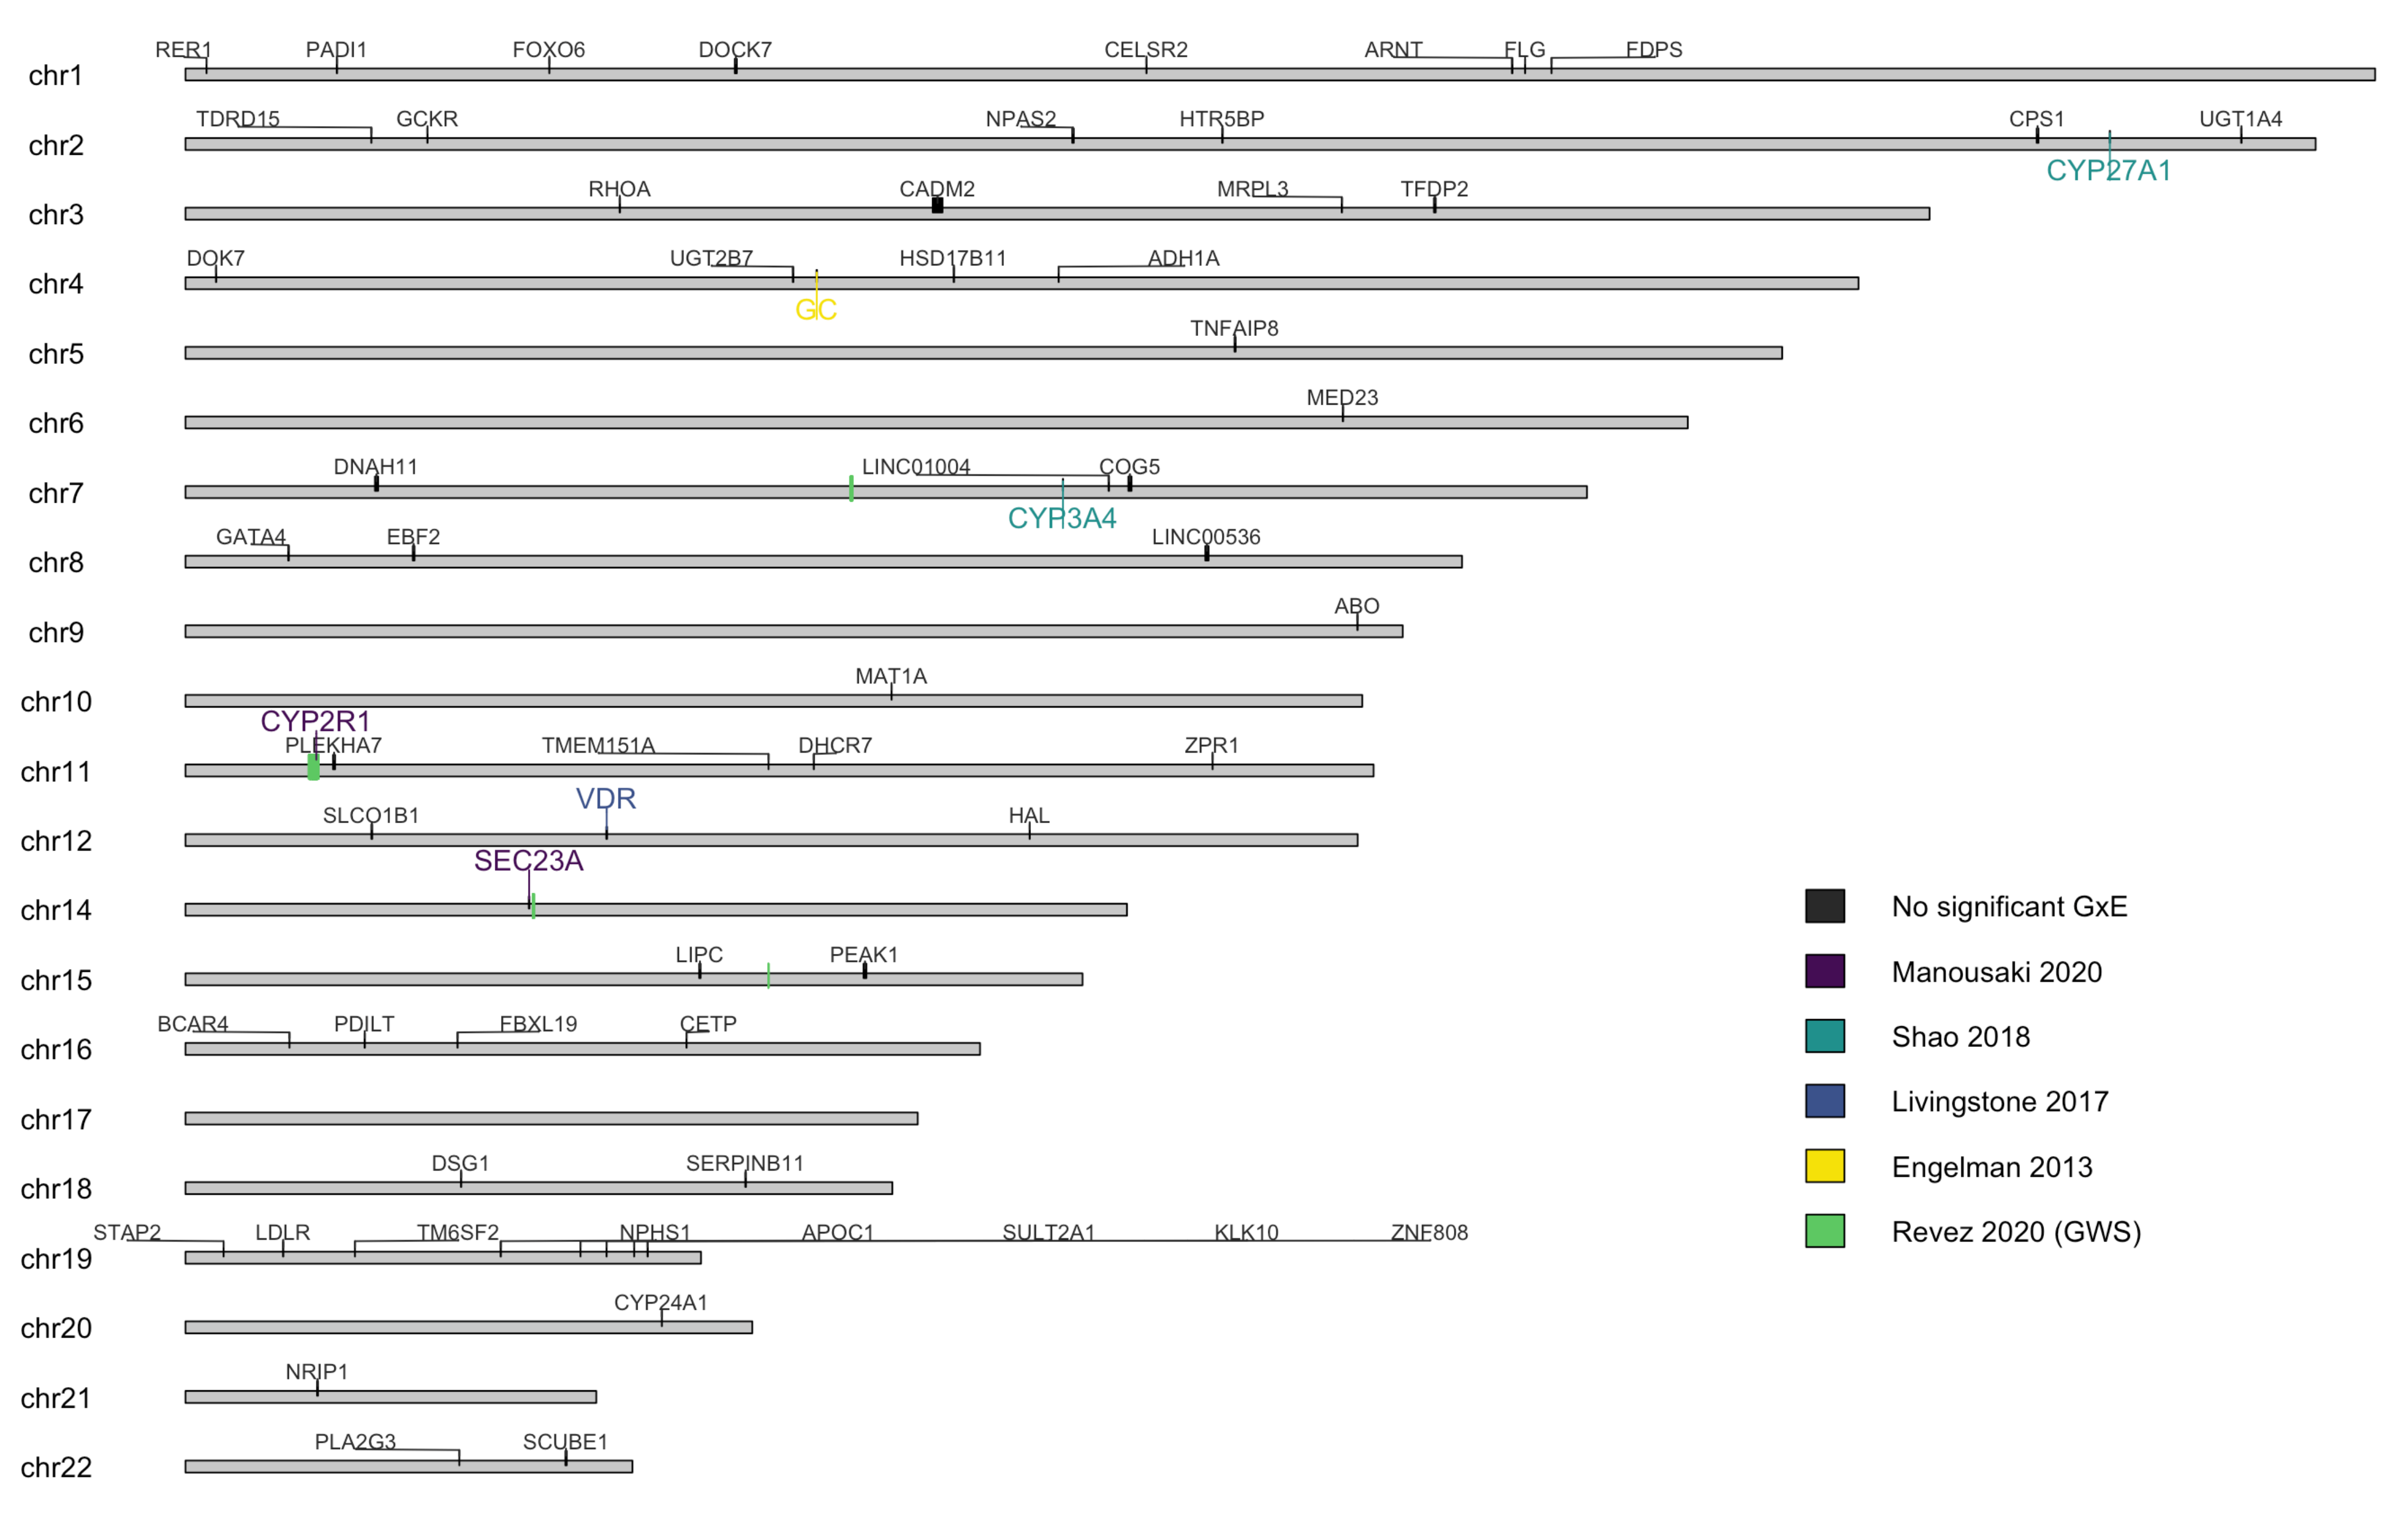Click the CYP24A1 label on chr20
Viewport: 2408px width, 1518px height.
[660, 1302]
